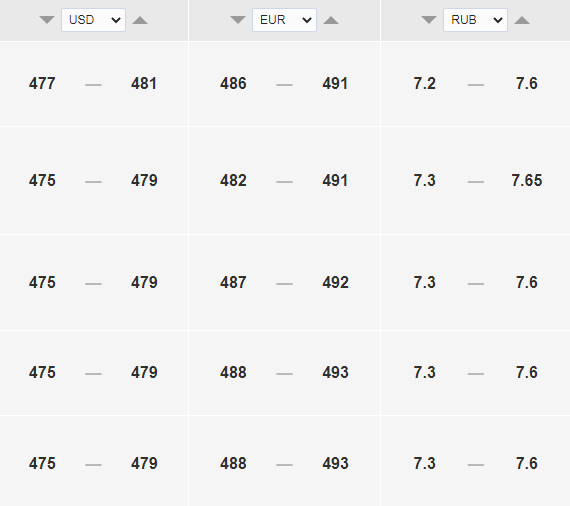Click first row RUB sell rate 7.6
Image resolution: width=570 pixels, height=506 pixels.
[x=527, y=84]
